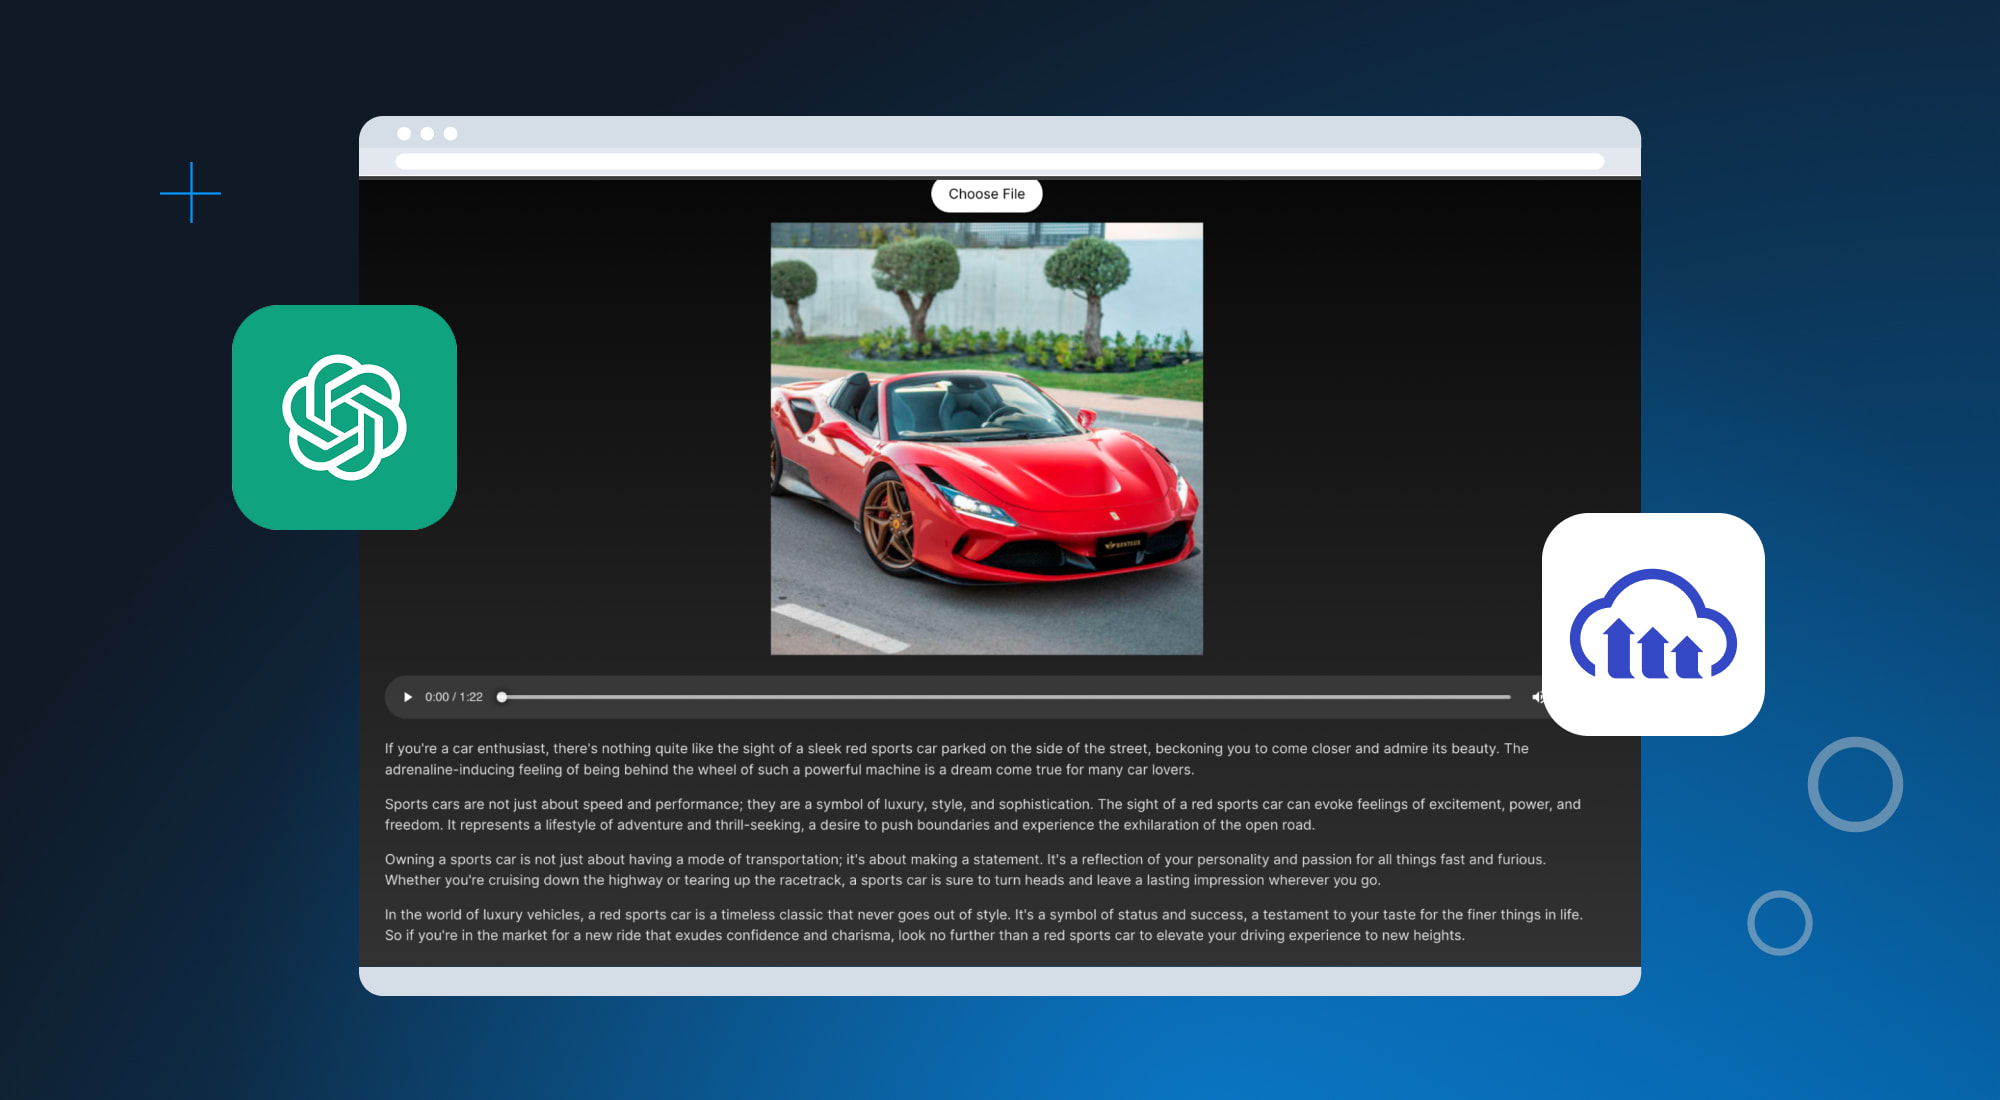Click the audio progress slider track

click(x=1005, y=697)
